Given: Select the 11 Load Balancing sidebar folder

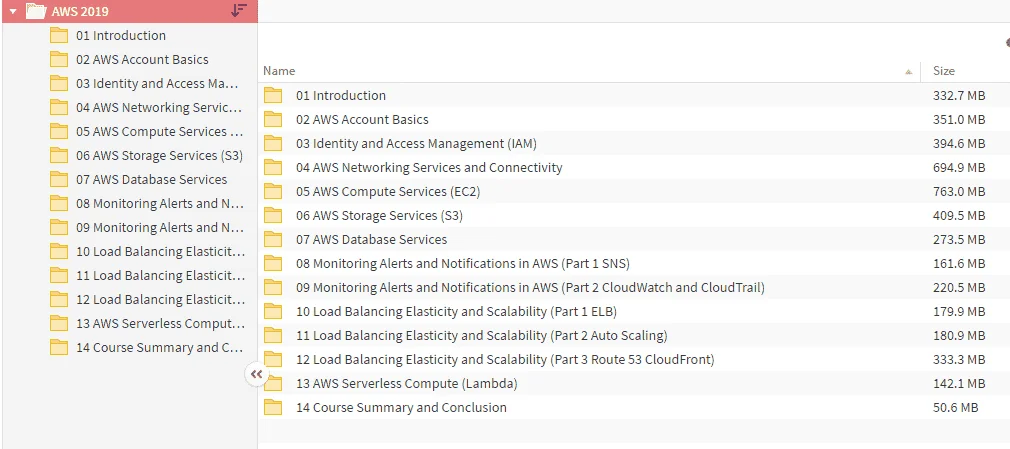Looking at the screenshot, I should [160, 275].
